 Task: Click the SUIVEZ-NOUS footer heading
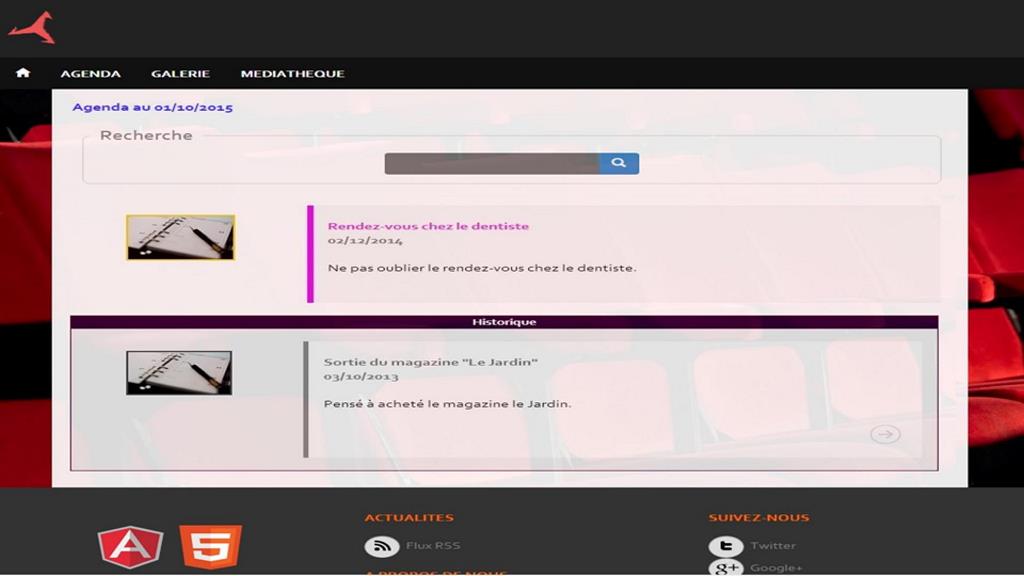tap(759, 517)
